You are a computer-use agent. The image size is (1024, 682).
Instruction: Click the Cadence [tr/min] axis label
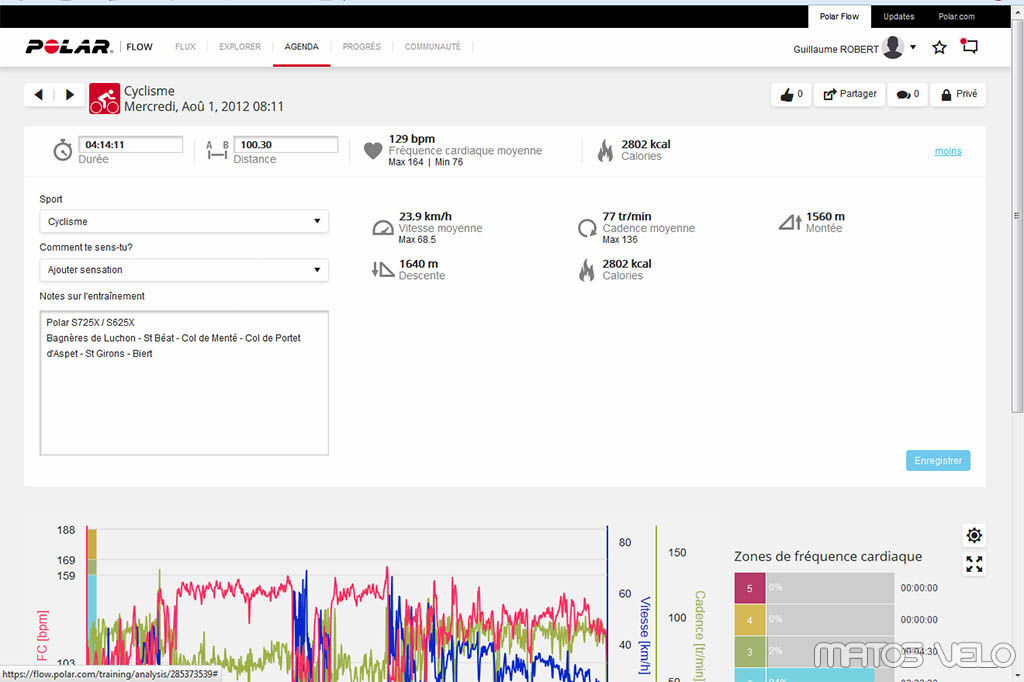[699, 636]
